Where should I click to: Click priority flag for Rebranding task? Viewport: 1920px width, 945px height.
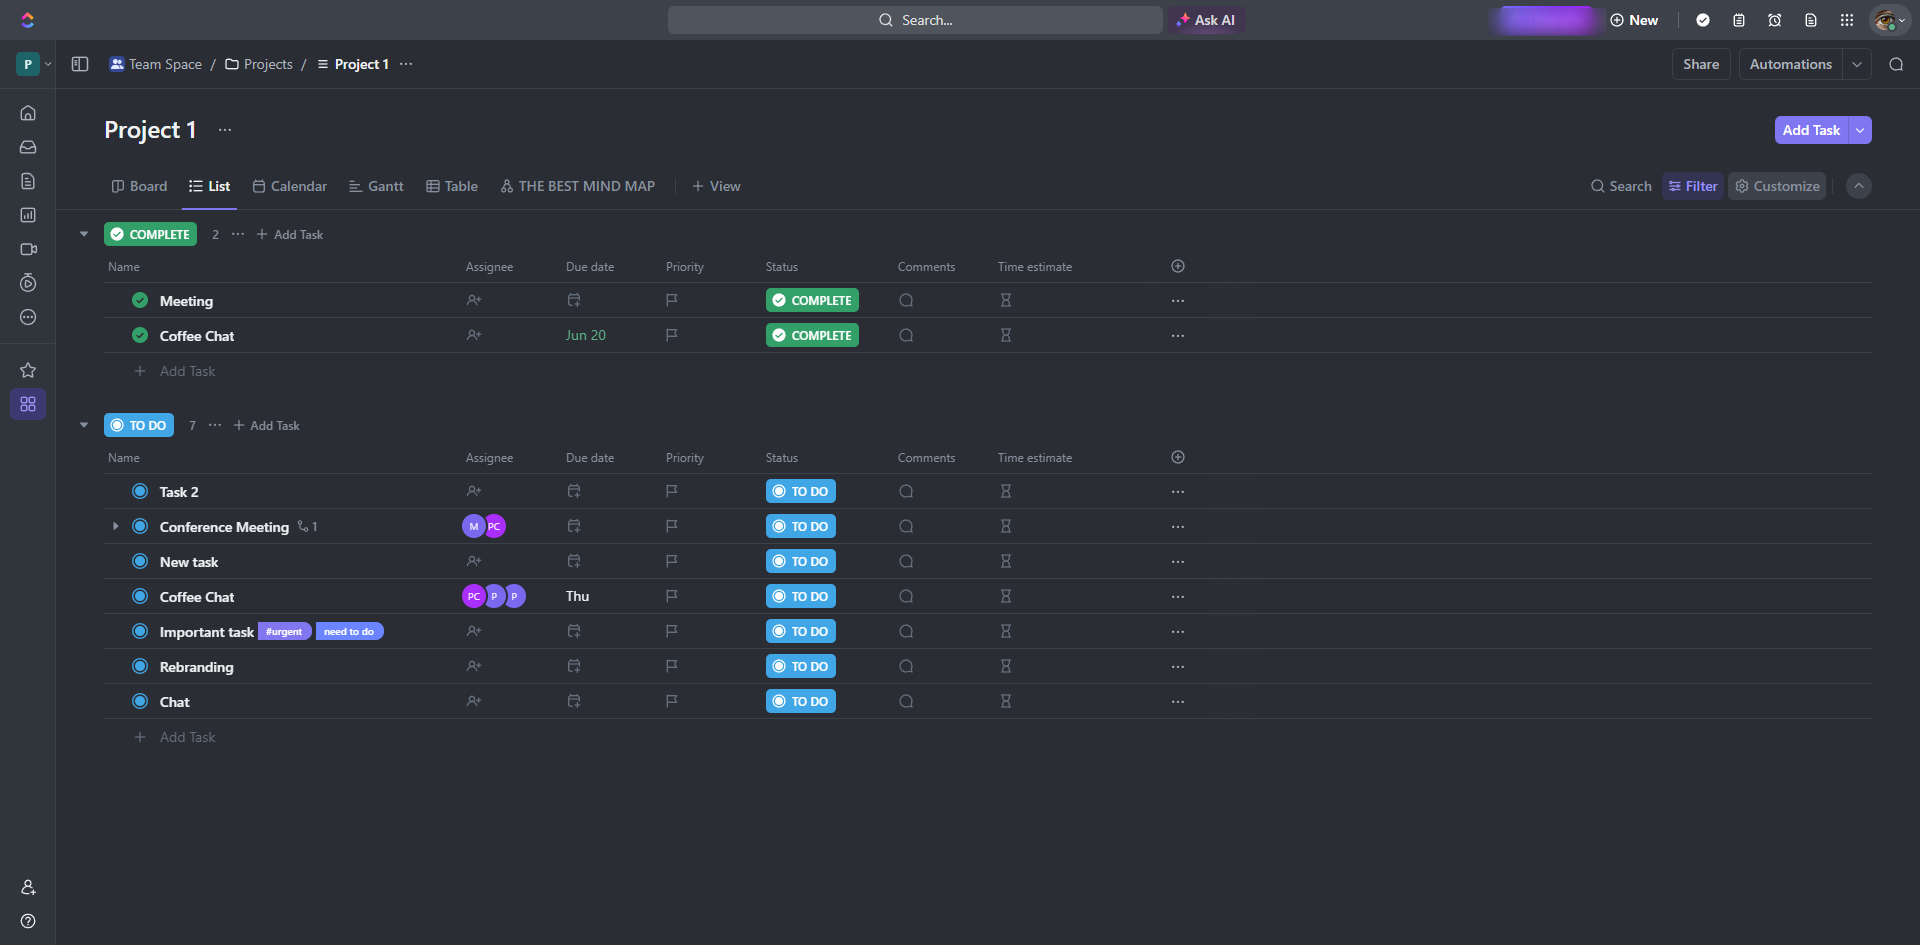(672, 666)
